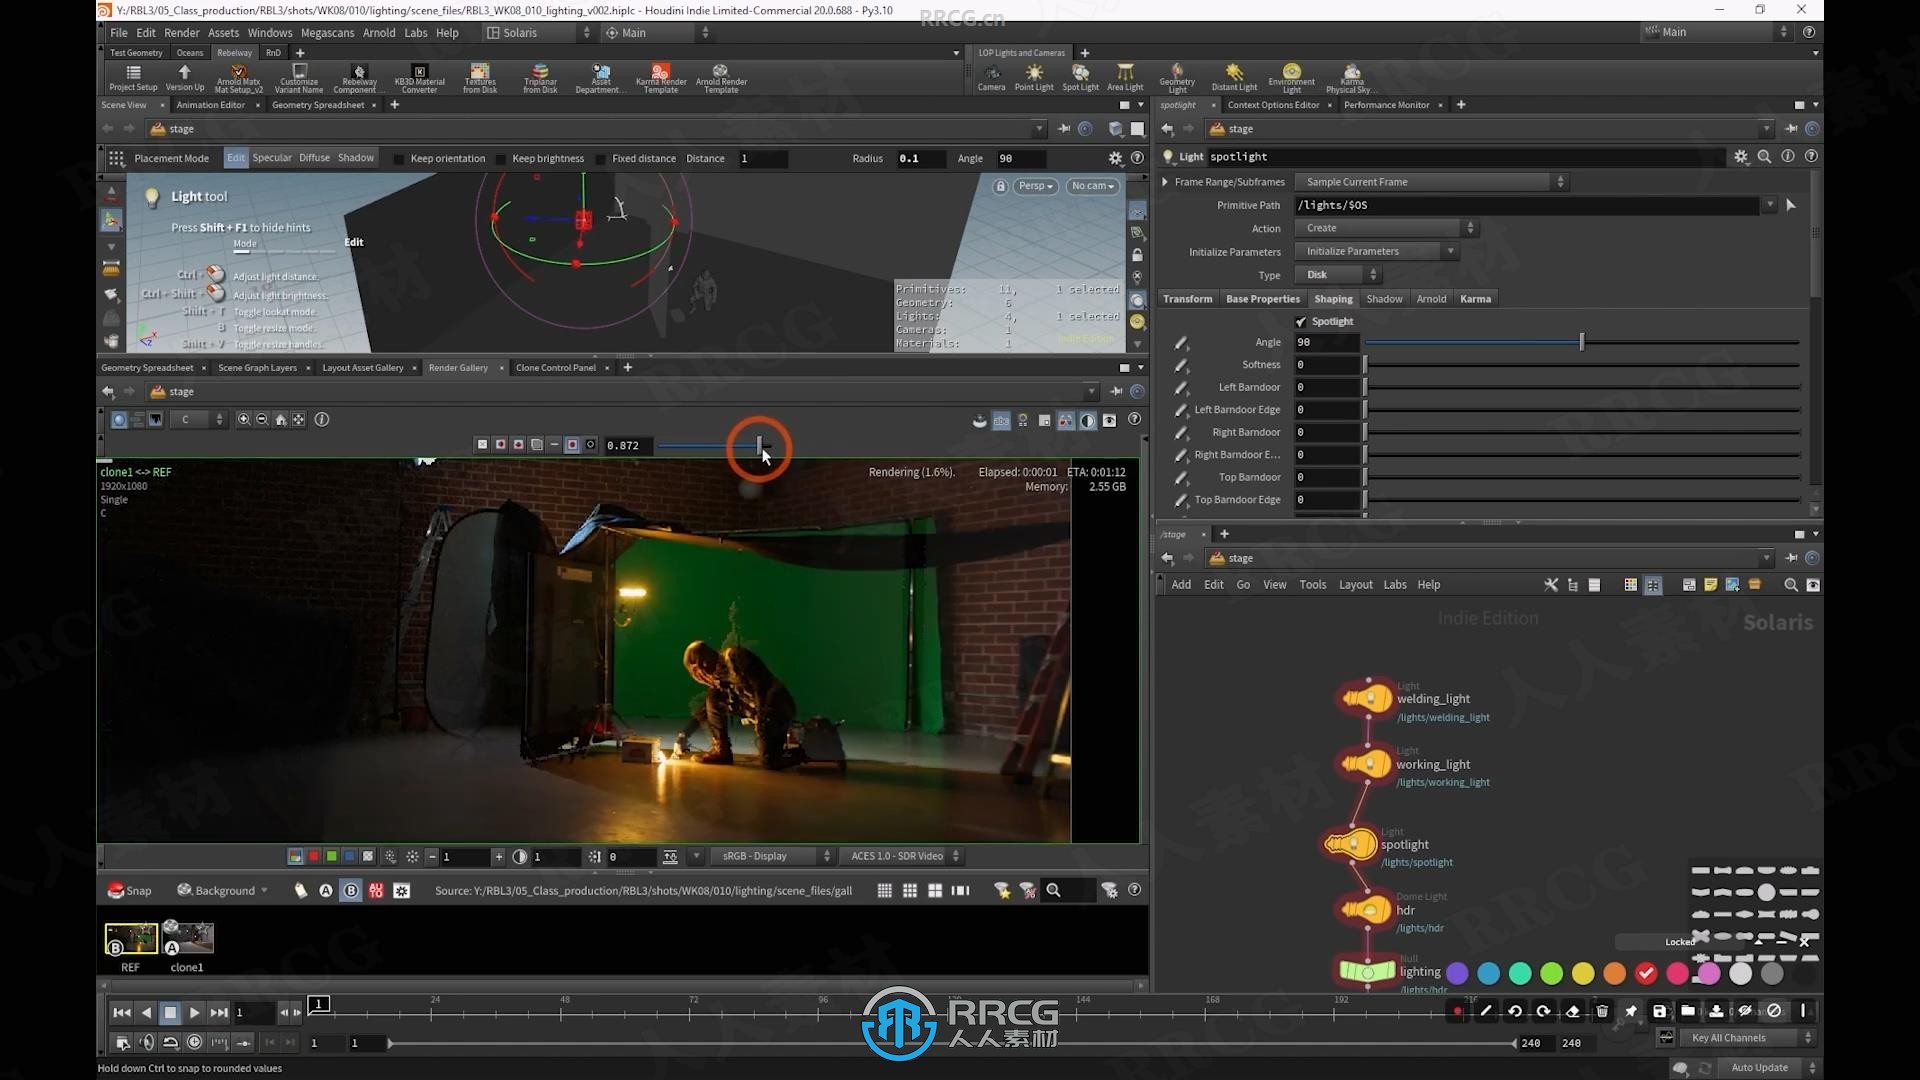Open Frame Range/Subframes dropdown

tap(1431, 182)
